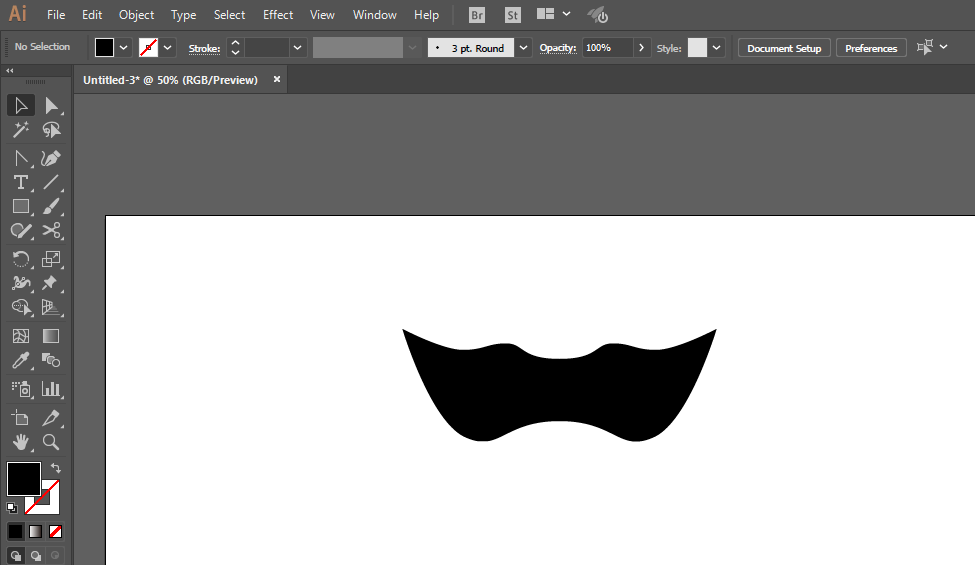Open the 3 pt. Round brush dropdown
Viewport: 975px width, 565px height.
coord(523,48)
